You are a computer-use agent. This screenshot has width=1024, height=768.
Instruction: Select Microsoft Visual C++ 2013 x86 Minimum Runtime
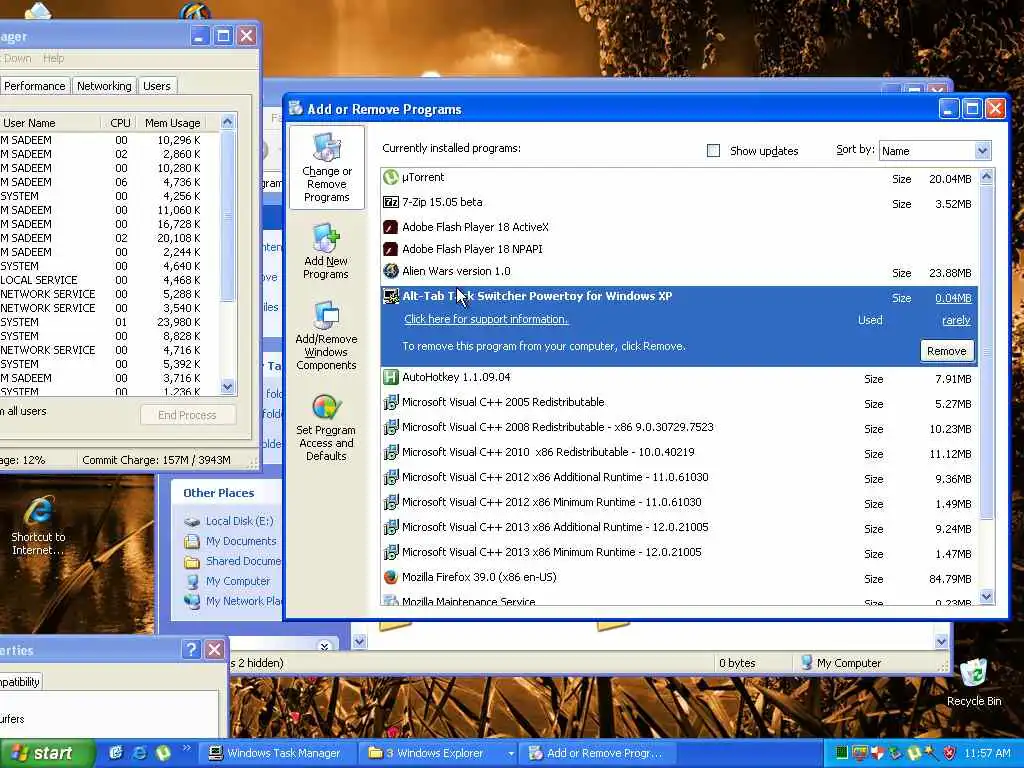[x=679, y=552]
